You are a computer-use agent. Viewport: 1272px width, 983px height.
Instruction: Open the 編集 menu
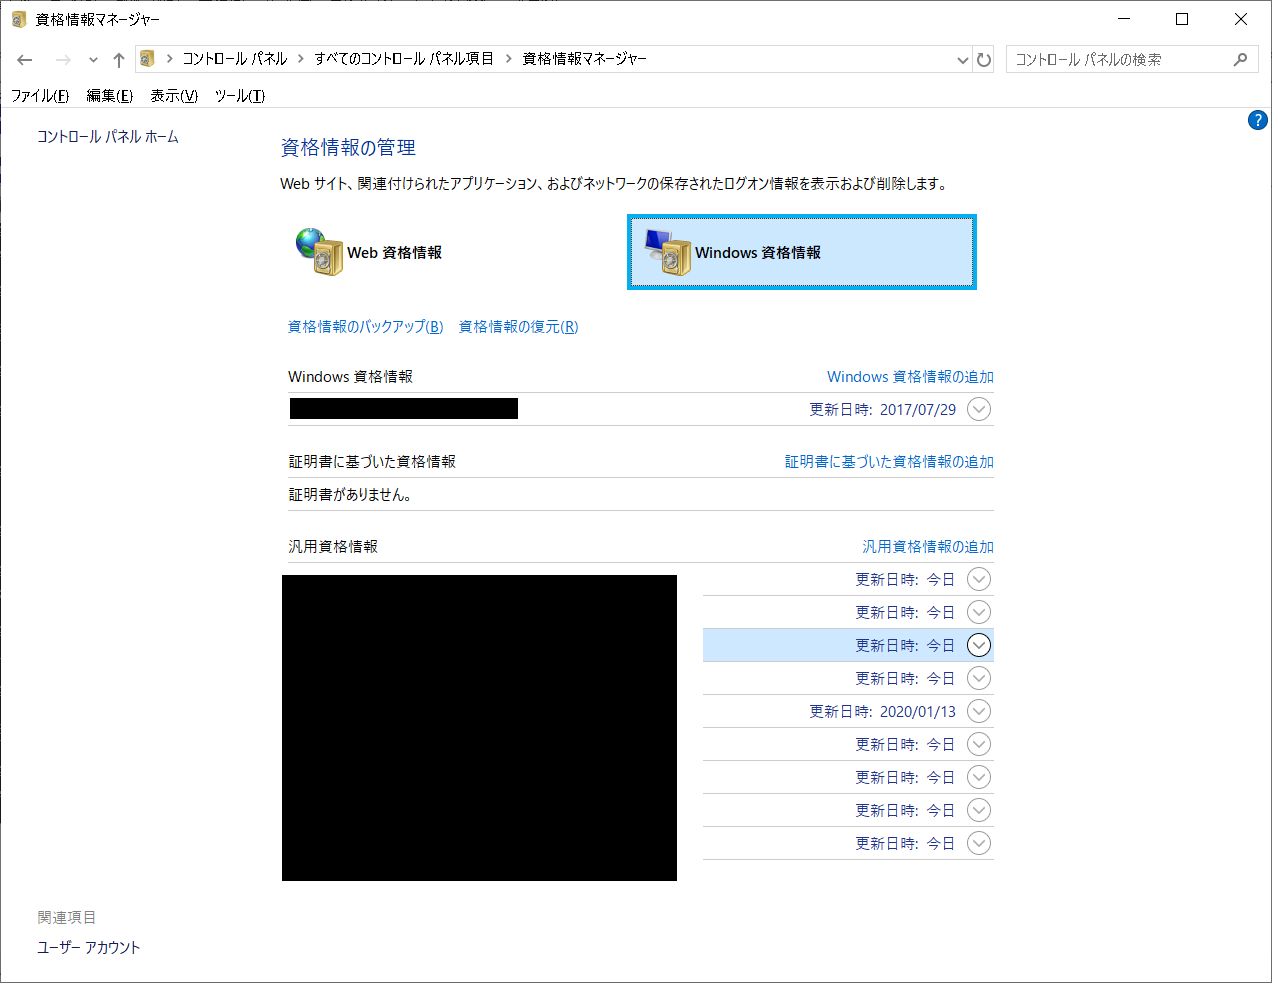pos(109,96)
